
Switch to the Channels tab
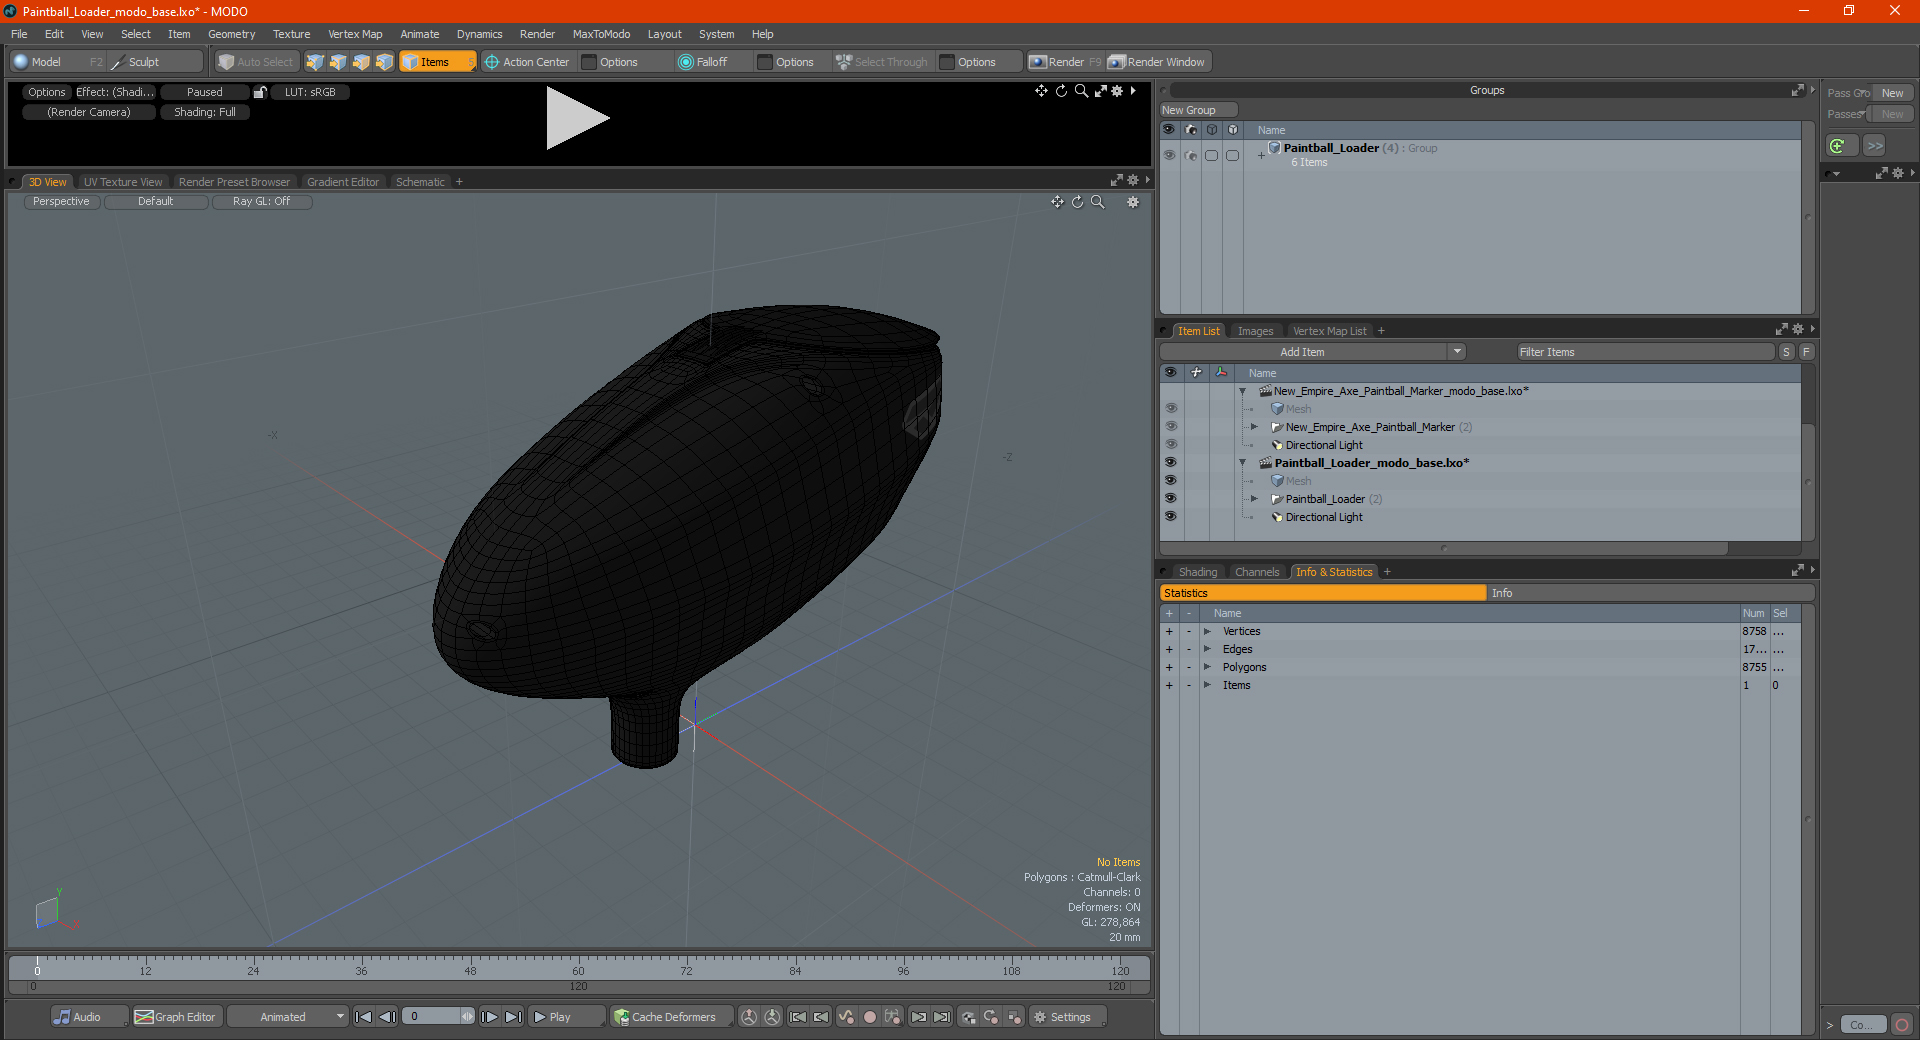click(1257, 572)
